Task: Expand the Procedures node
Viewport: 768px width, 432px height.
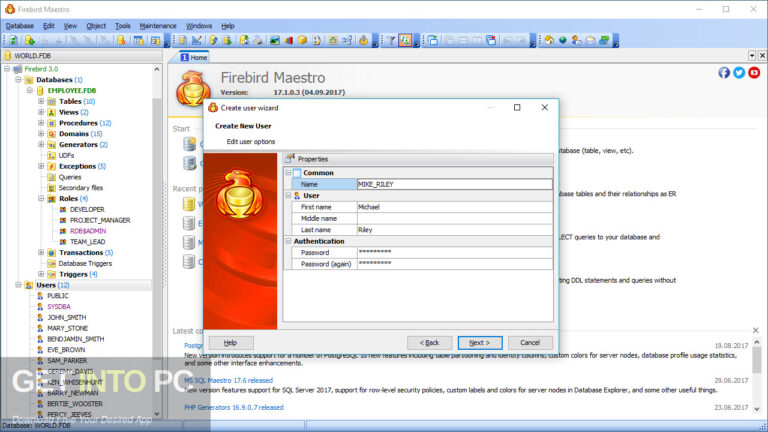Action: (x=41, y=123)
